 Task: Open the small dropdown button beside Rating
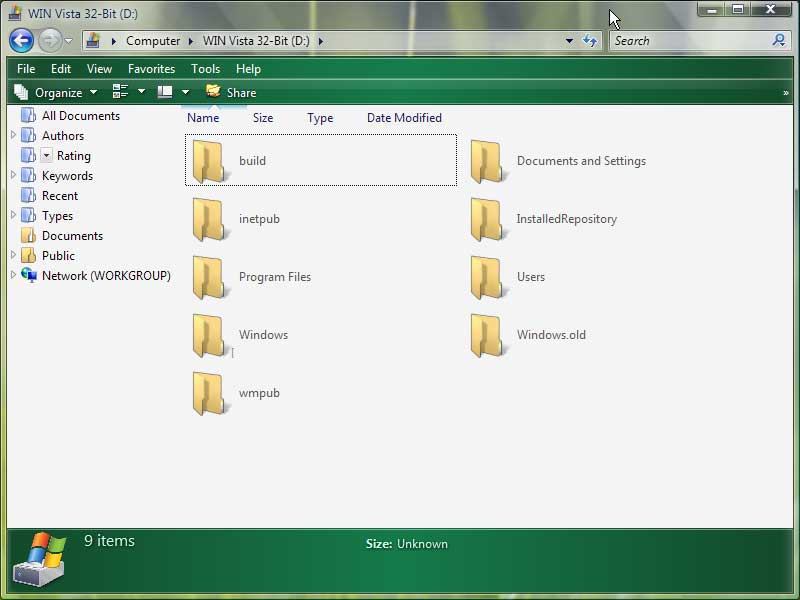(46, 155)
